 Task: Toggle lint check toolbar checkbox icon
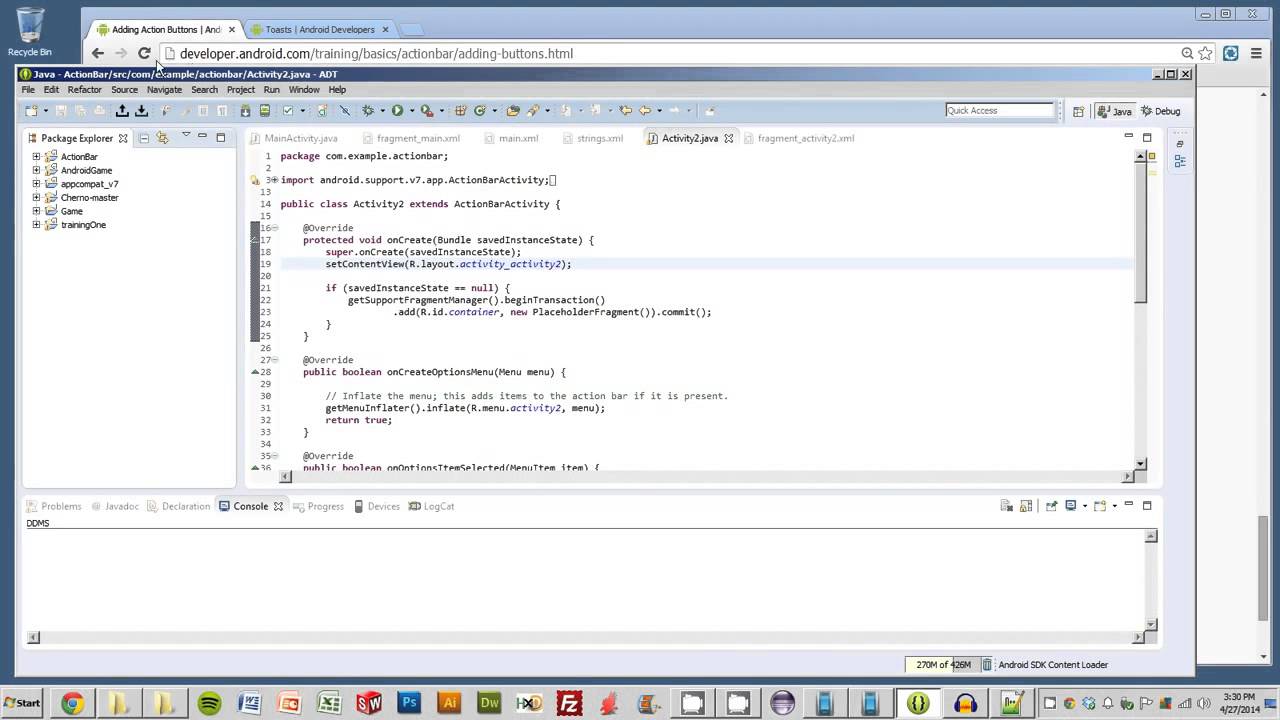tap(288, 110)
